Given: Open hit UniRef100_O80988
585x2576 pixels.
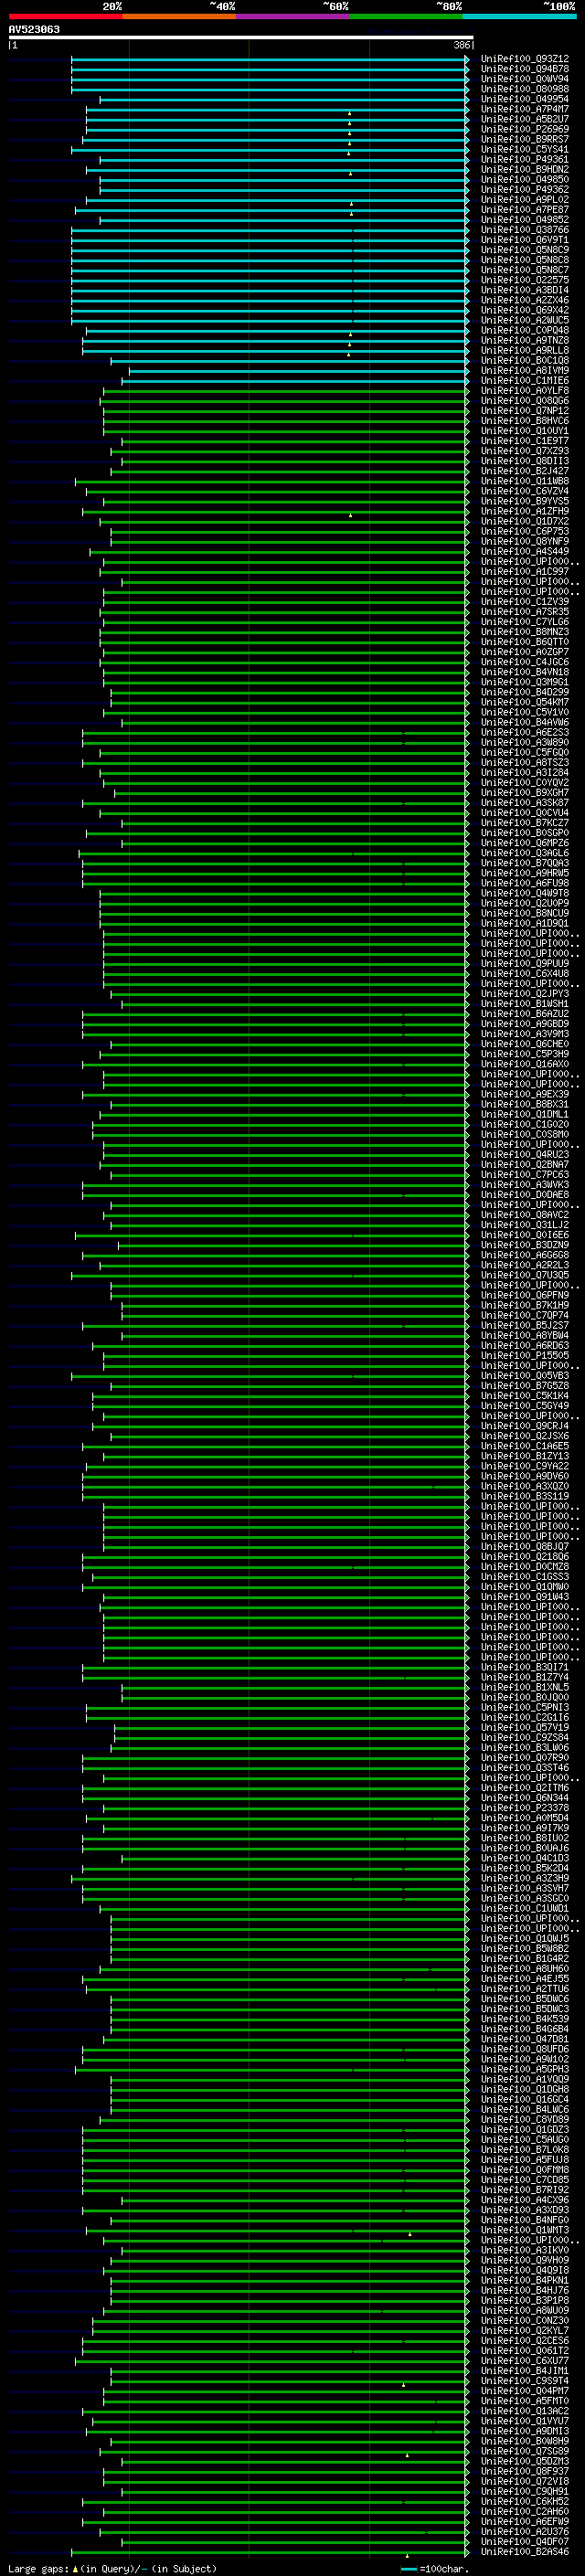Looking at the screenshot, I should (x=525, y=89).
